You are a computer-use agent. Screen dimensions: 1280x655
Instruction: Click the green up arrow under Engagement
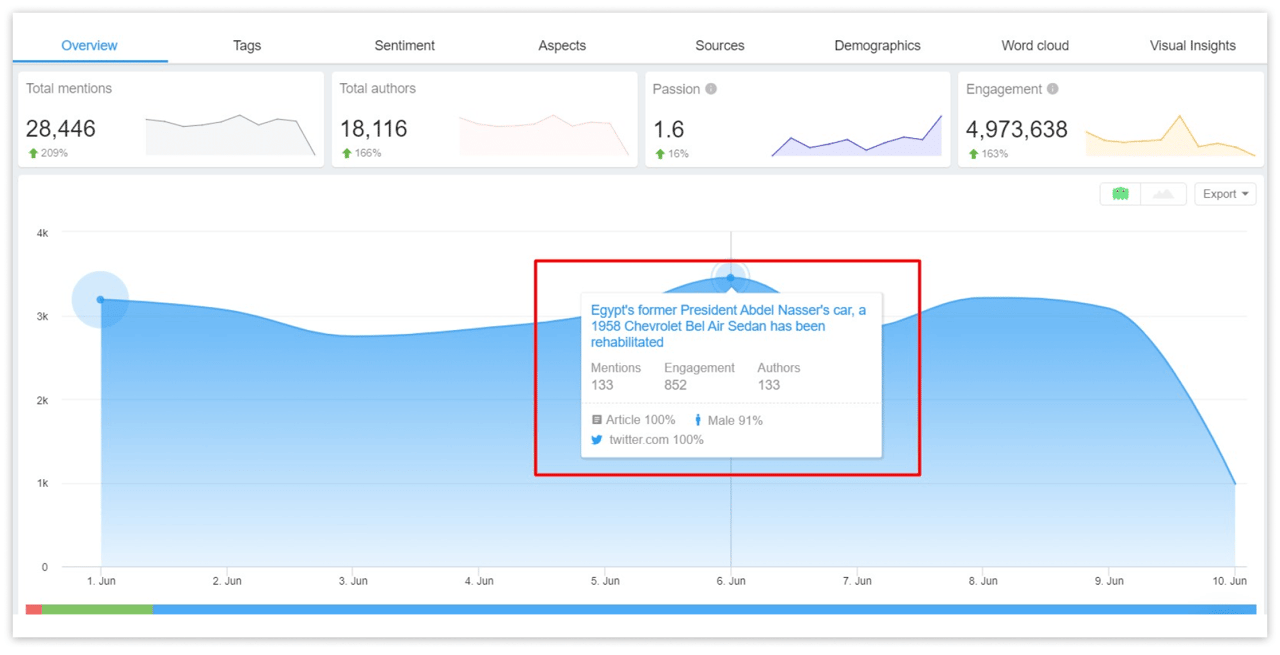[x=973, y=154]
